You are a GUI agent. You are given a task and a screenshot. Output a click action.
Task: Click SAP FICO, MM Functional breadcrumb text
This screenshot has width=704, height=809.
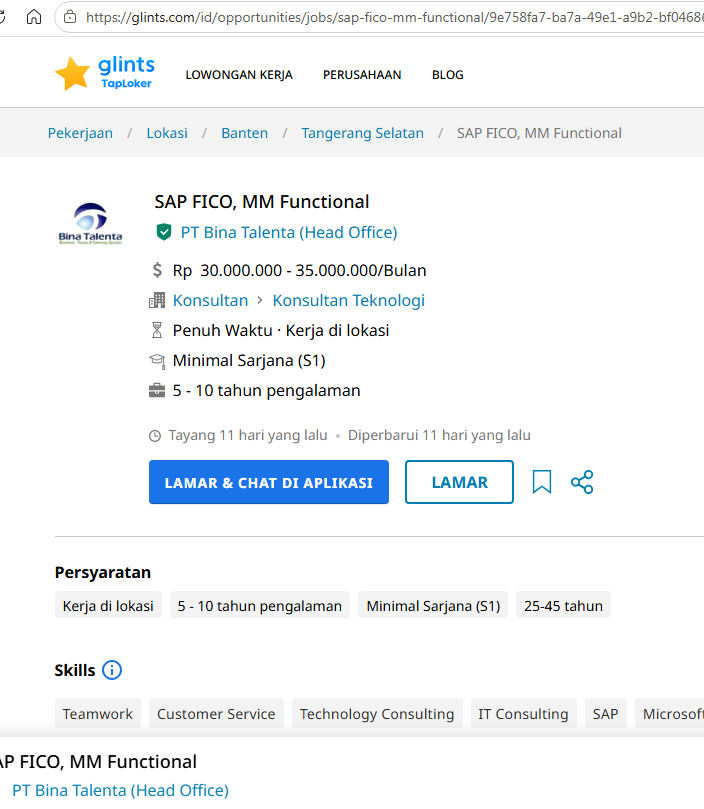pyautogui.click(x=539, y=133)
